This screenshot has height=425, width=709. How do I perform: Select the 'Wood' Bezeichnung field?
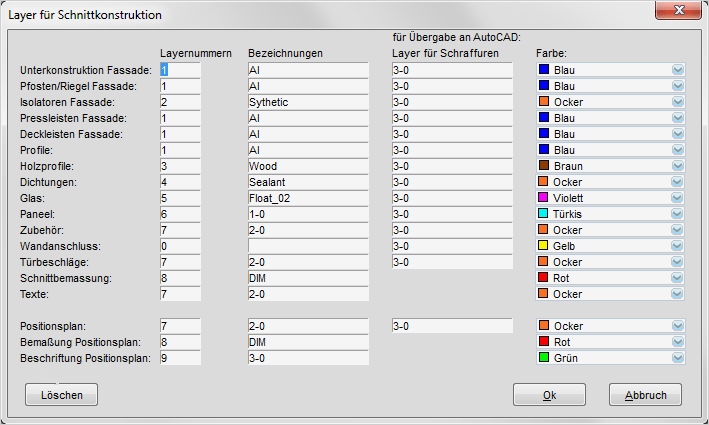[308, 166]
